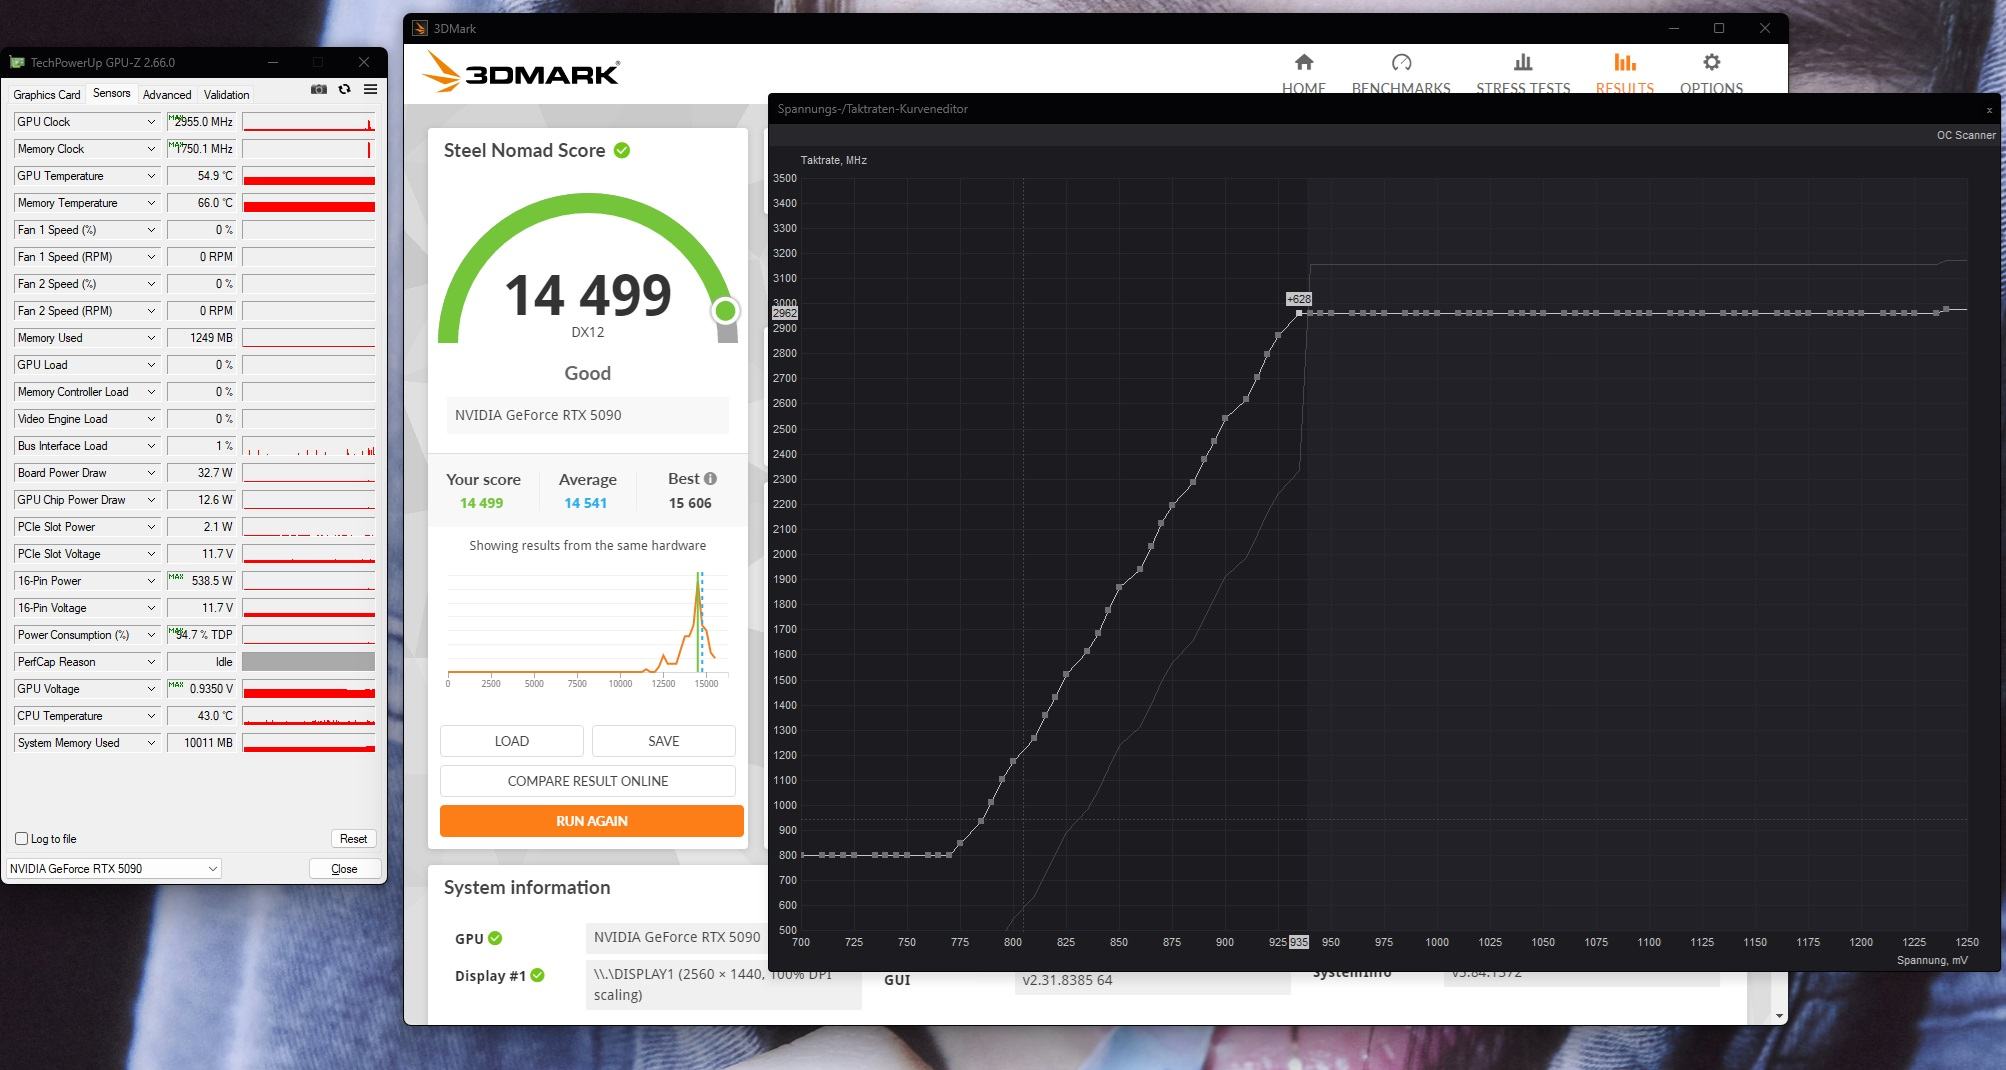The height and width of the screenshot is (1070, 2006).
Task: Close the curve editor window
Action: pos(1989,109)
